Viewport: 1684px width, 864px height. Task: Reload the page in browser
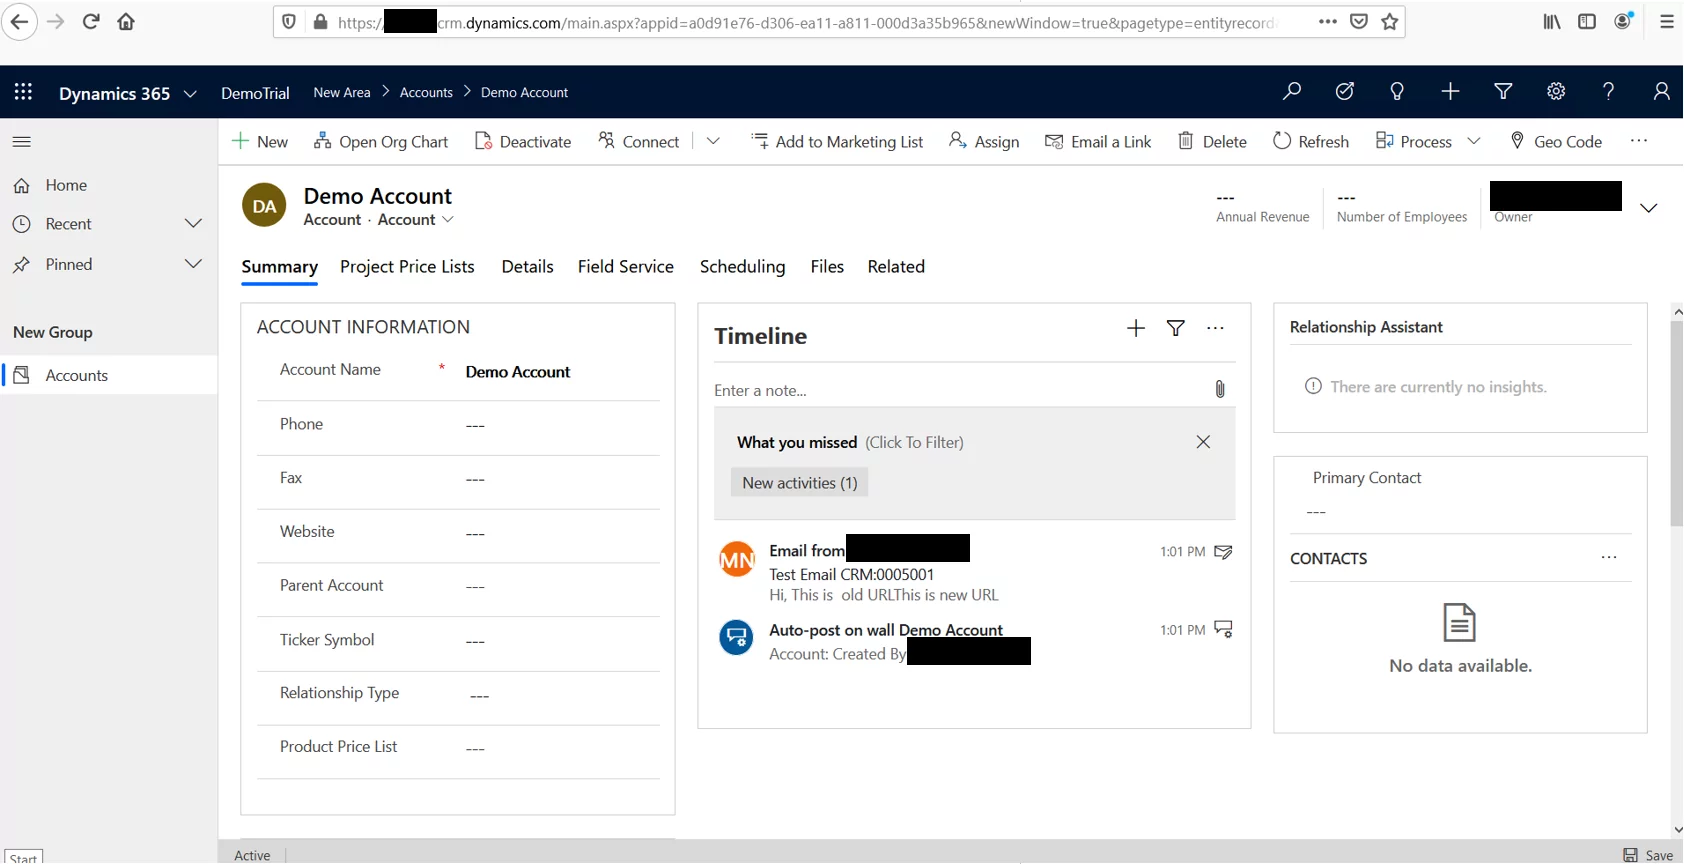click(91, 21)
